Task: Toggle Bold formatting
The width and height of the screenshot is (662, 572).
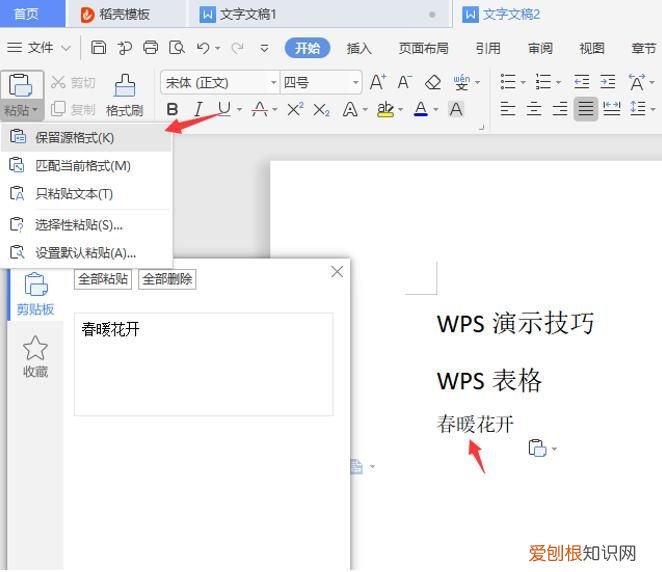Action: [172, 109]
